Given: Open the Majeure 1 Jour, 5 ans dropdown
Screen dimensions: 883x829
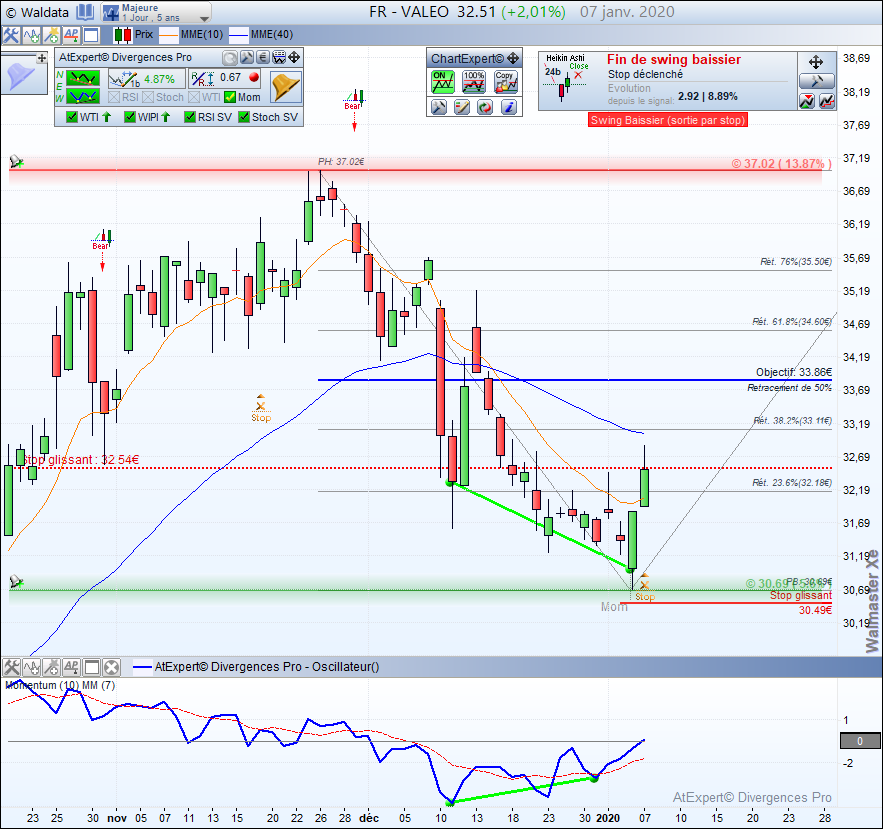Looking at the screenshot, I should pos(156,12).
